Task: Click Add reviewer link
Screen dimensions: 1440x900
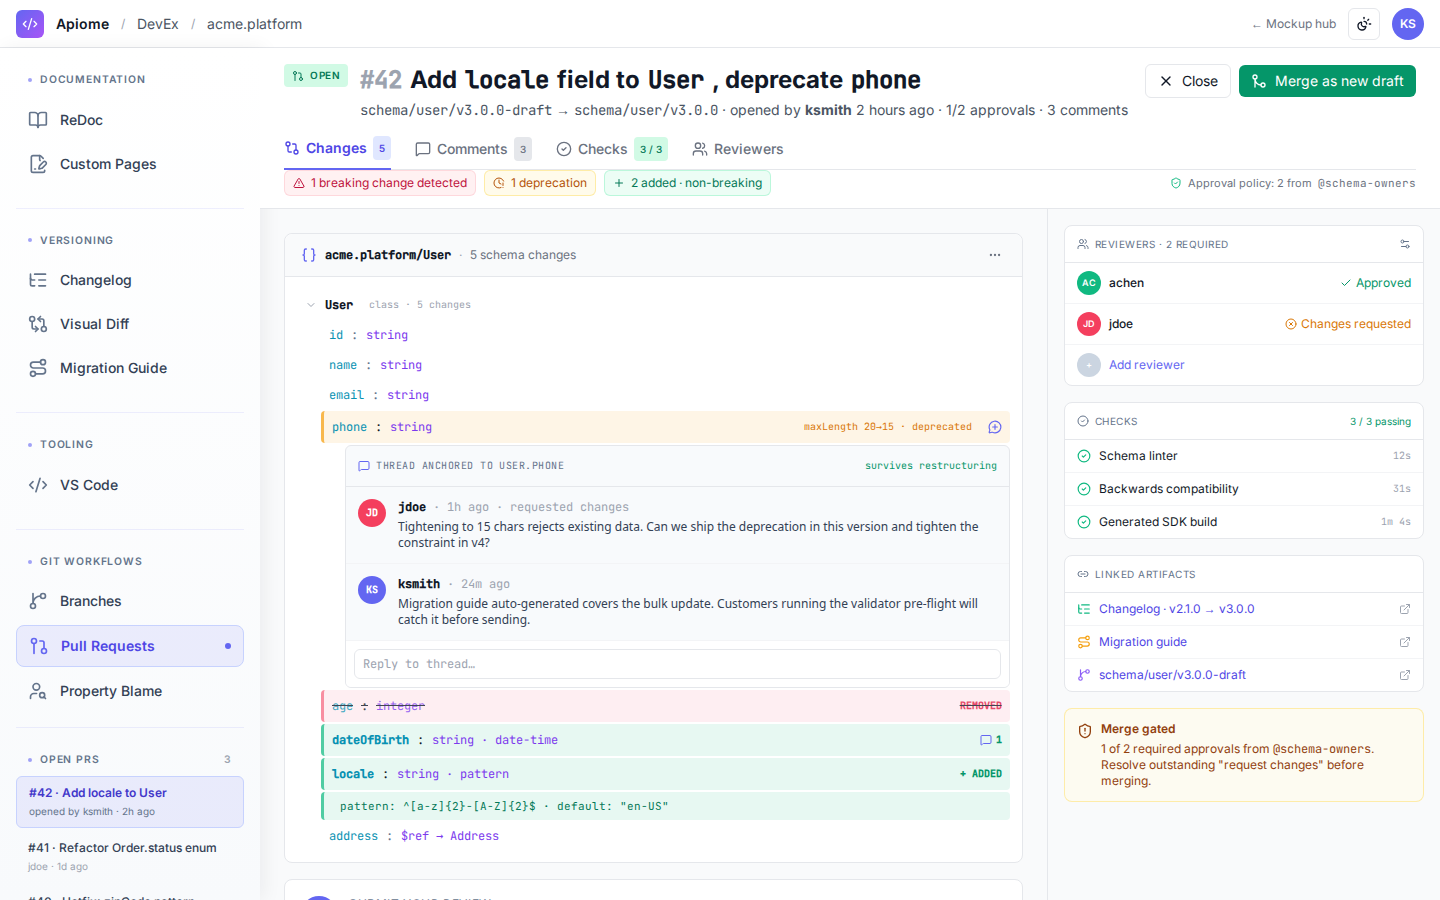Action: [1146, 365]
